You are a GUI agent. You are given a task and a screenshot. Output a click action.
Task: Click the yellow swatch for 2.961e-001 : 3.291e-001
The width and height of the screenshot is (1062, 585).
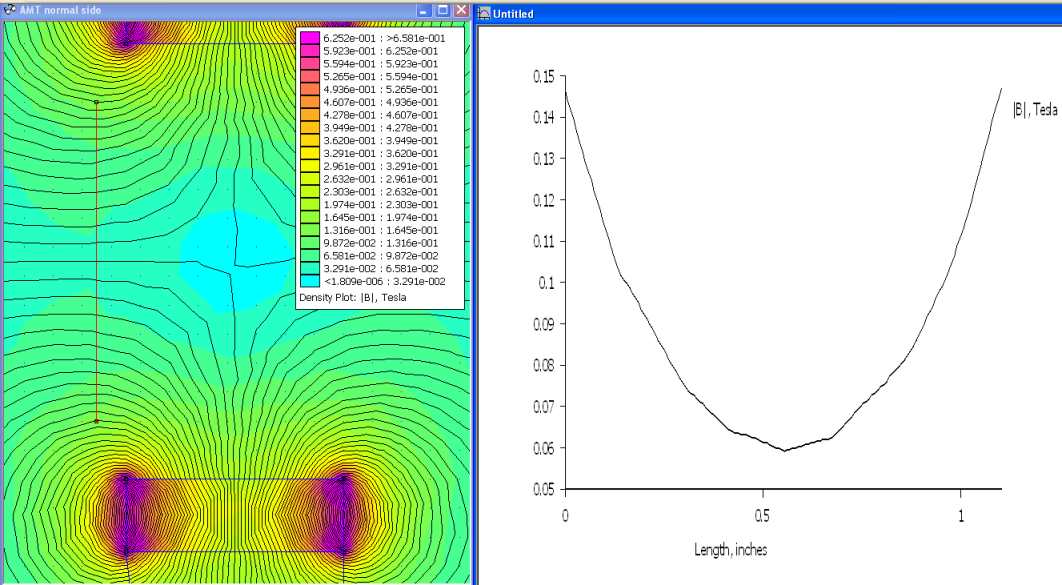point(310,166)
